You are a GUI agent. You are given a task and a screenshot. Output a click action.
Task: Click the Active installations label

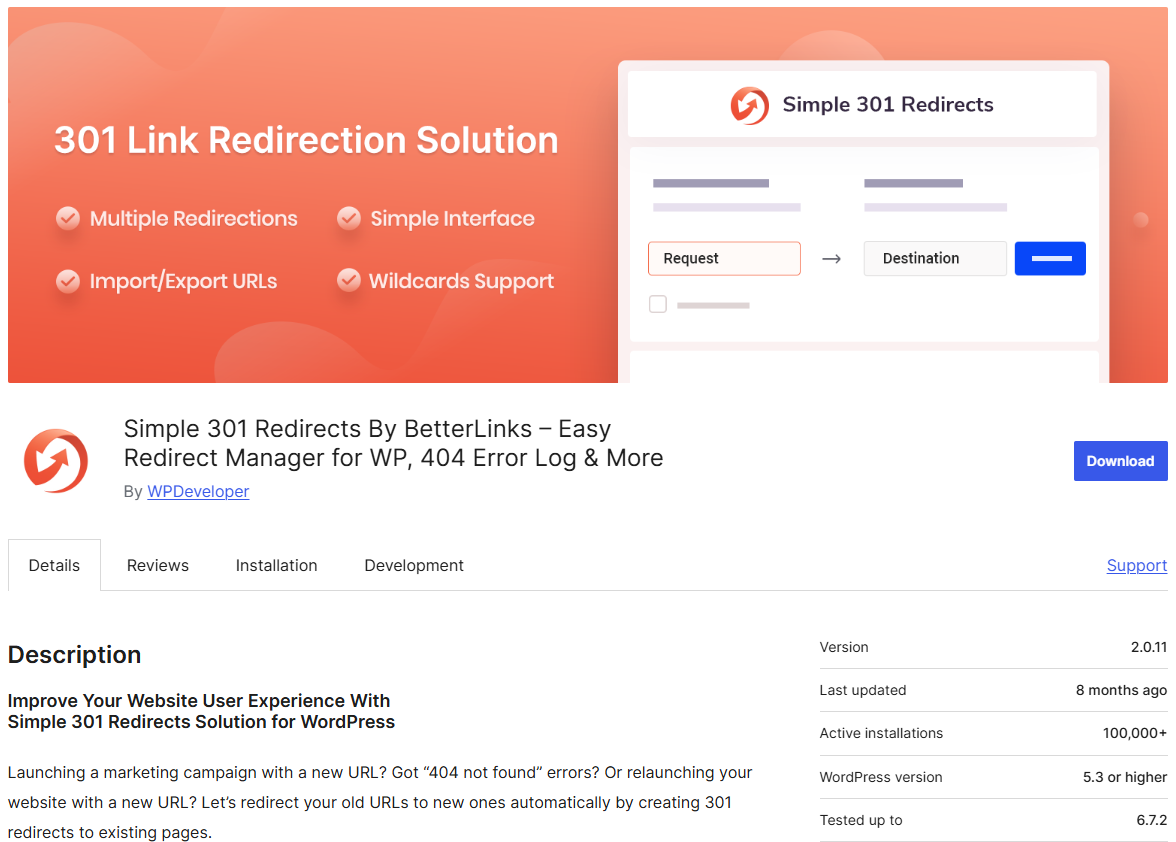tap(881, 733)
